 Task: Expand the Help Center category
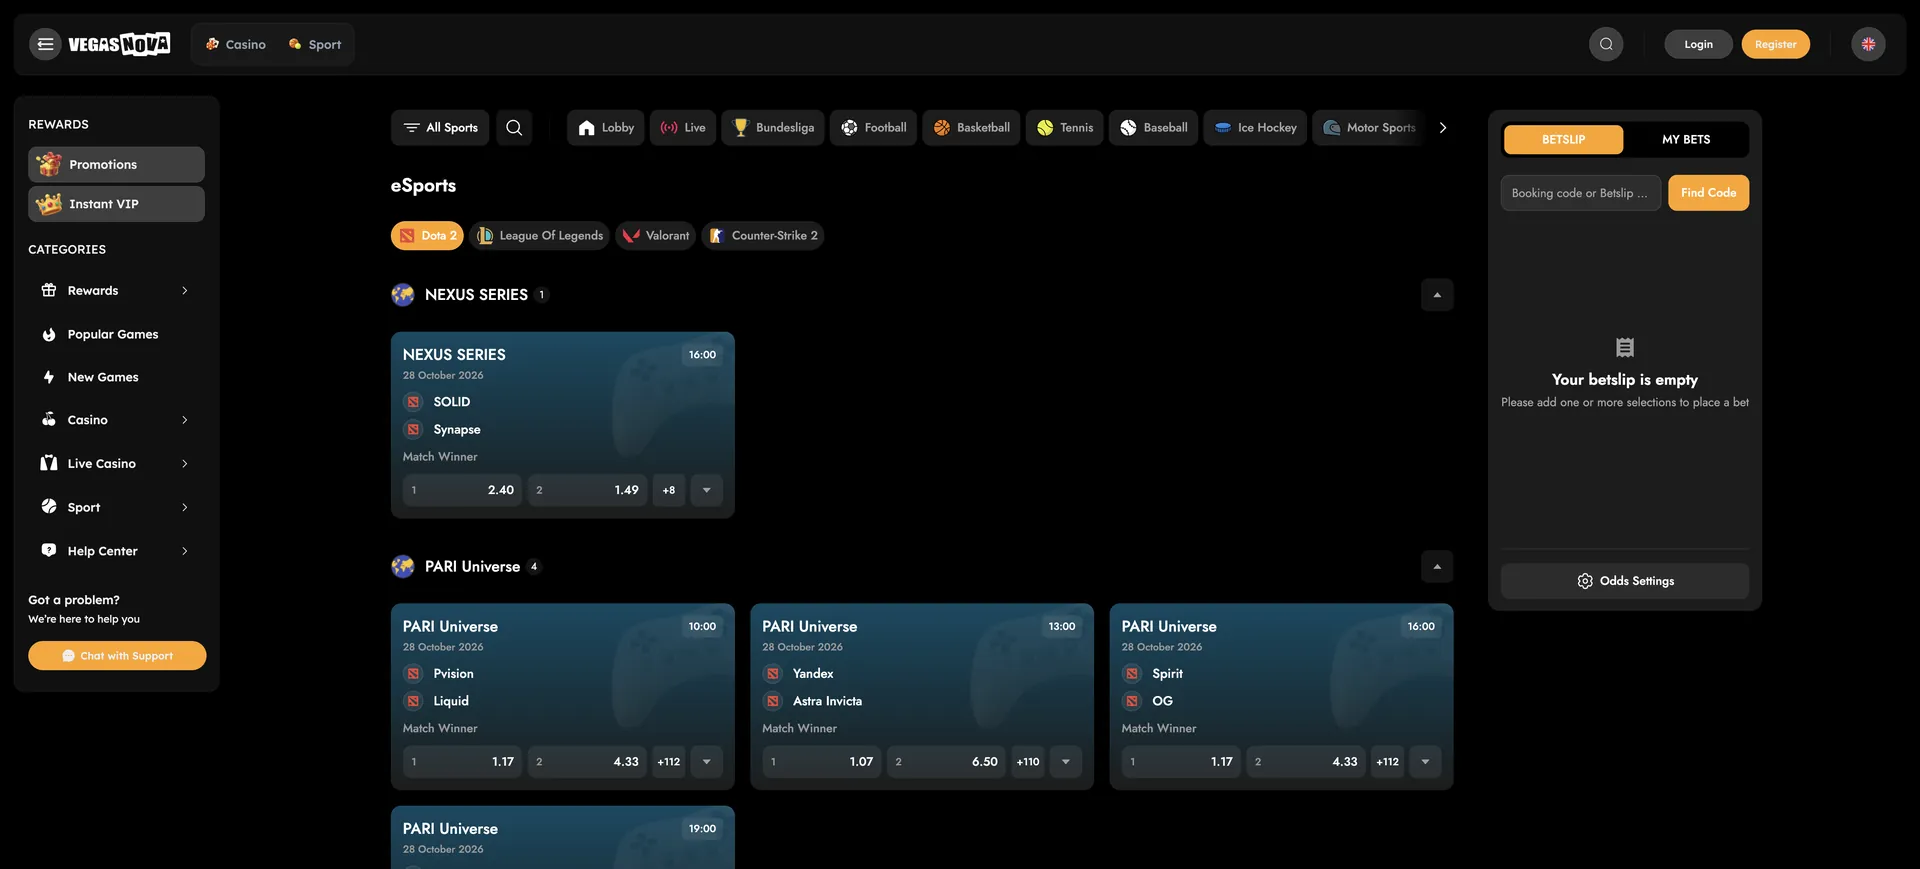[116, 551]
